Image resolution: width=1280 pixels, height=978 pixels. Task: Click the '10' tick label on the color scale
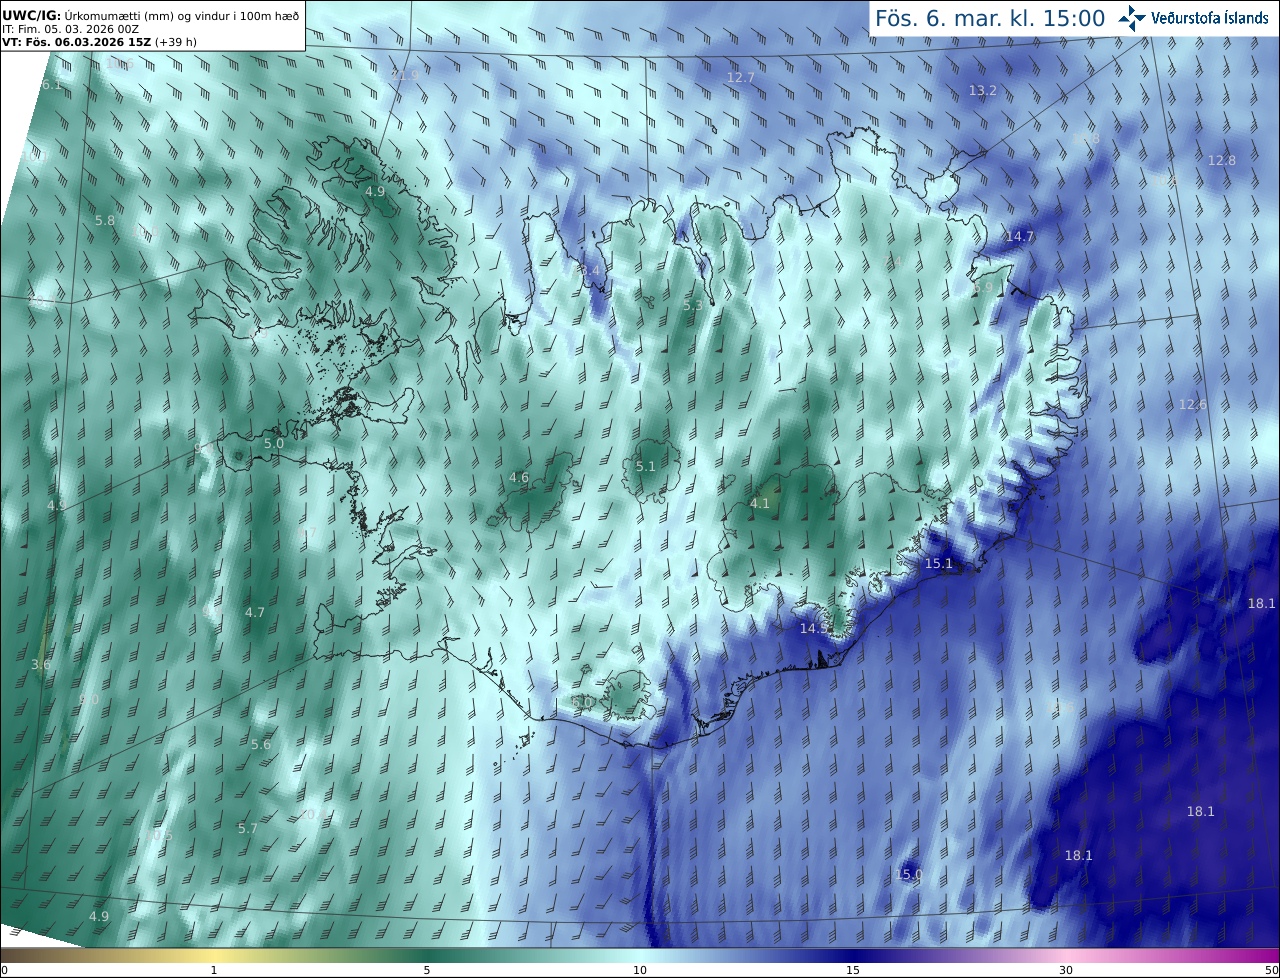point(640,970)
